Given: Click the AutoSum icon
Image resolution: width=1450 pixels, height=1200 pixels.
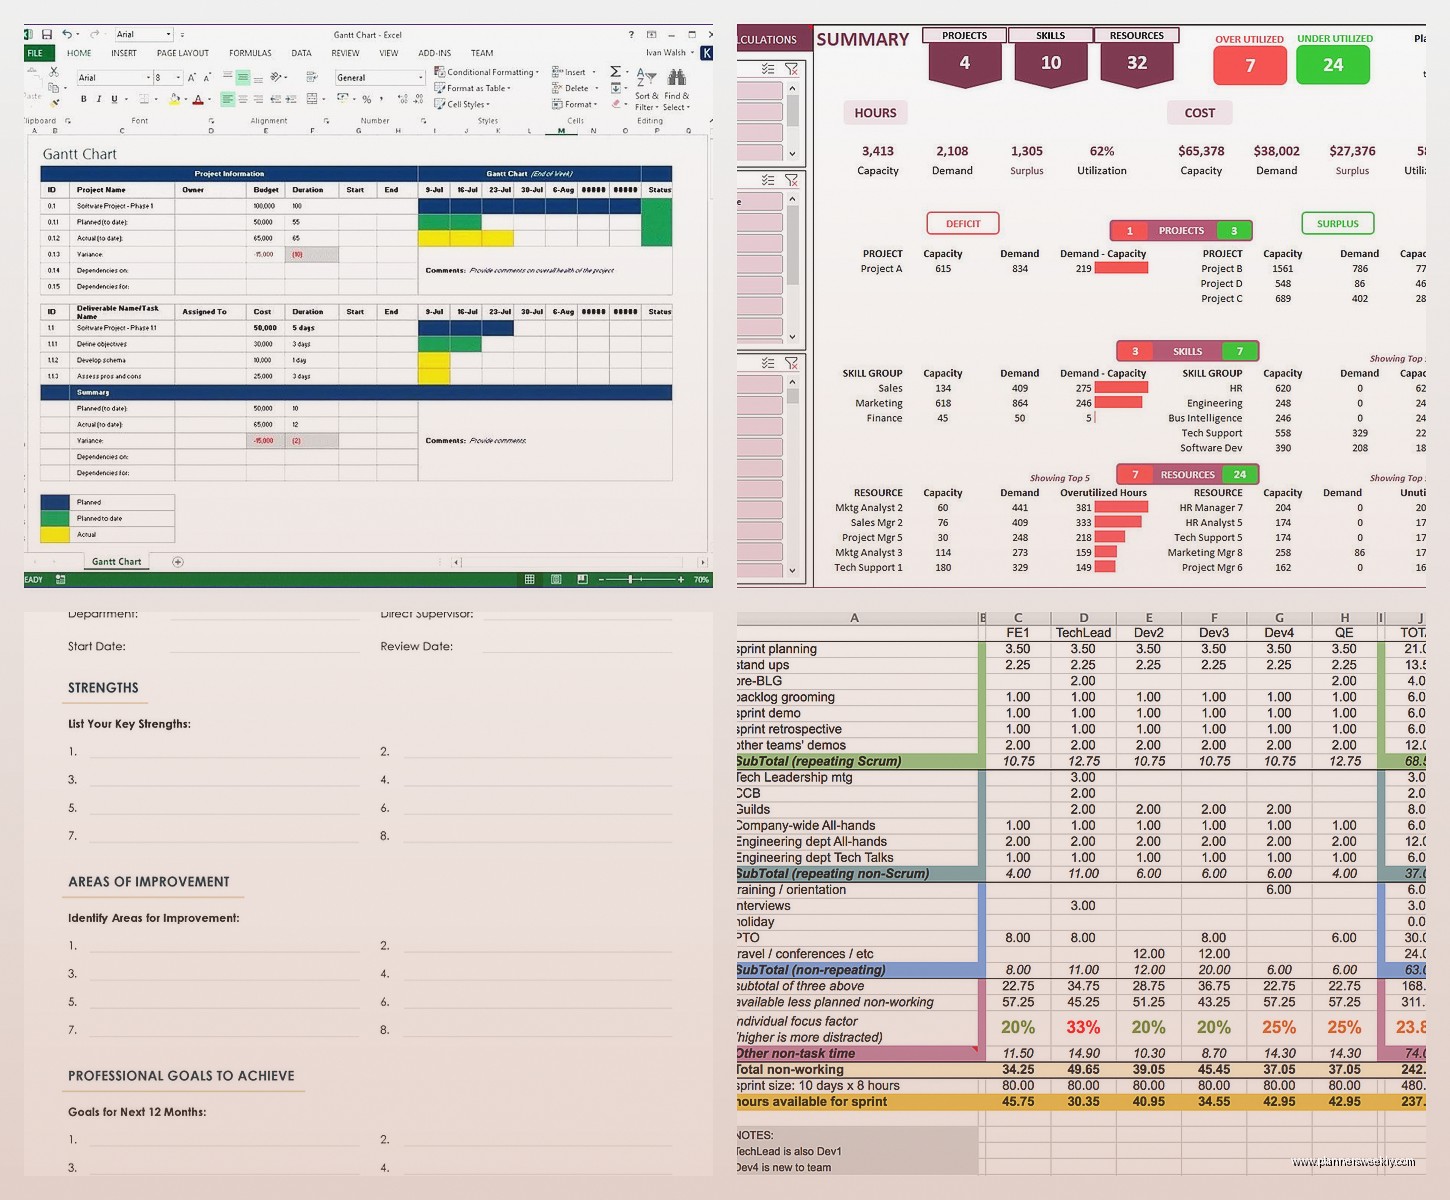Looking at the screenshot, I should coord(615,70).
